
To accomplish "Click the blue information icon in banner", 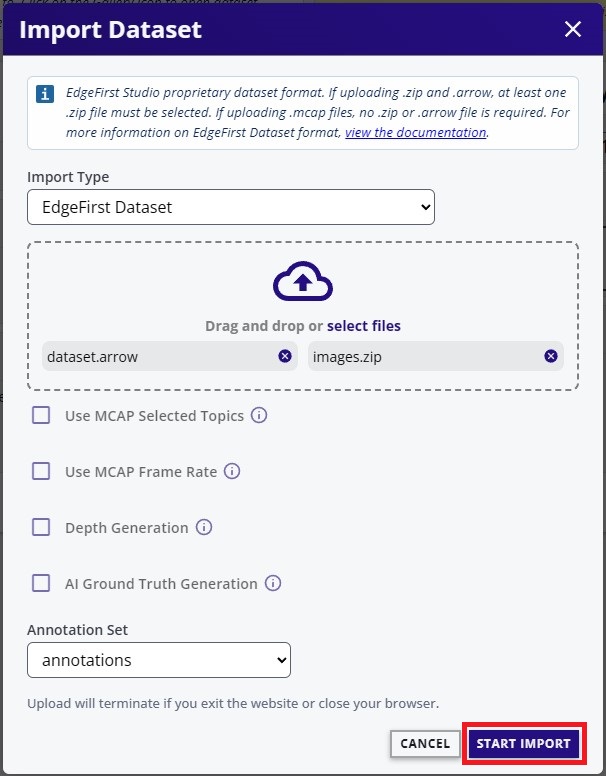I will point(45,94).
